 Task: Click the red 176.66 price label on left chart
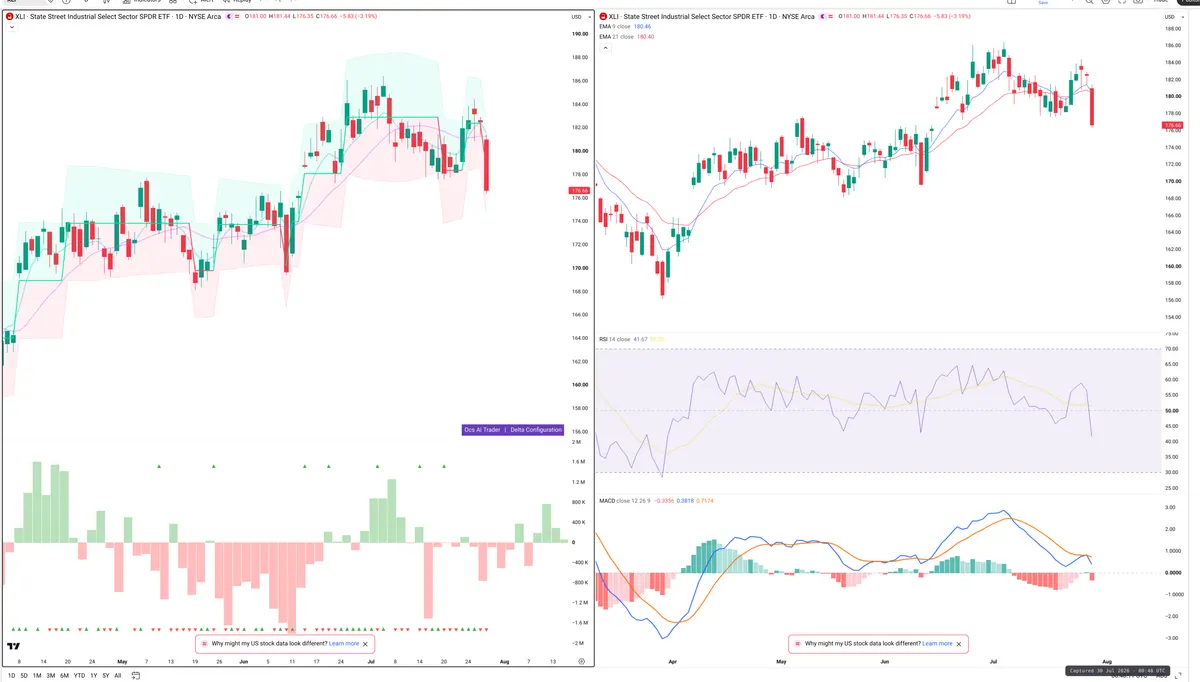pos(579,190)
